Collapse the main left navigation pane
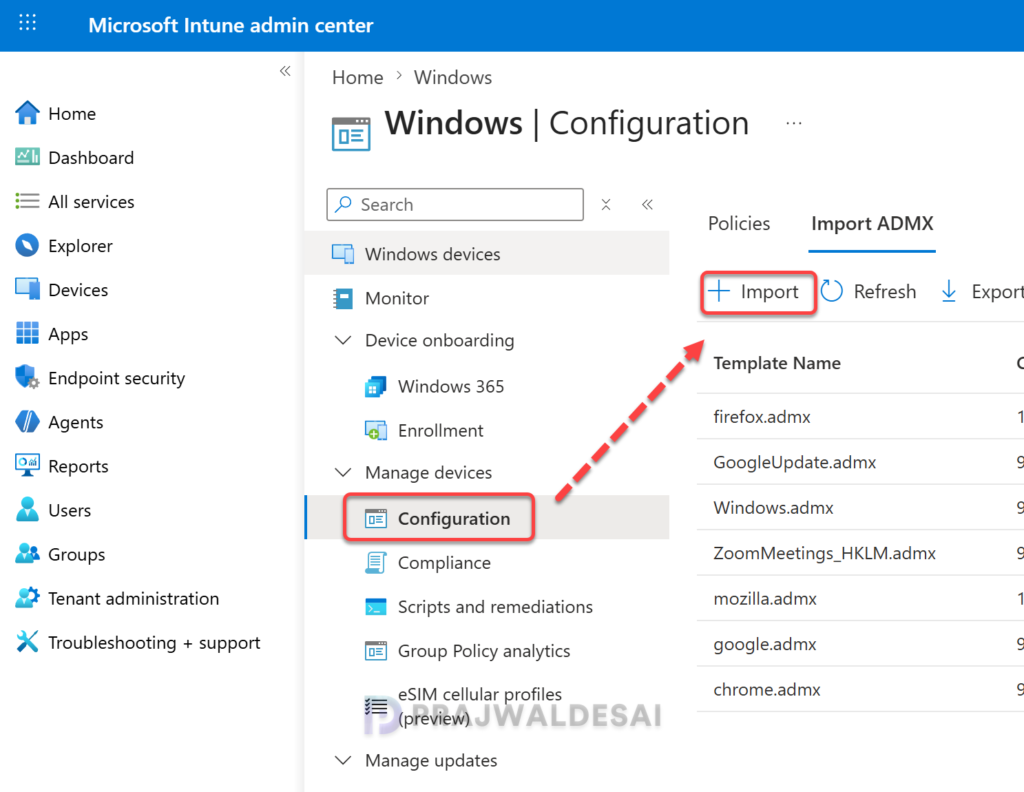The width and height of the screenshot is (1024, 792). 285,71
